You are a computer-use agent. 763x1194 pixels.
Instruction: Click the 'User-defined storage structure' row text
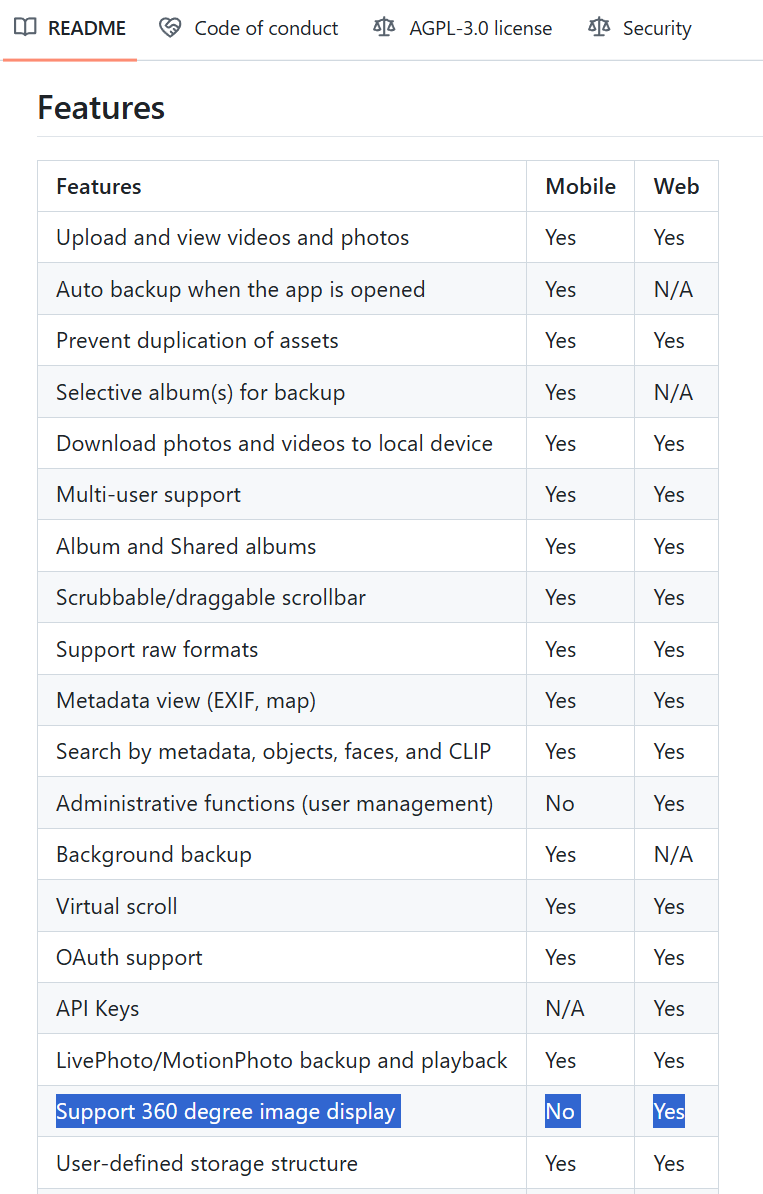[206, 1163]
